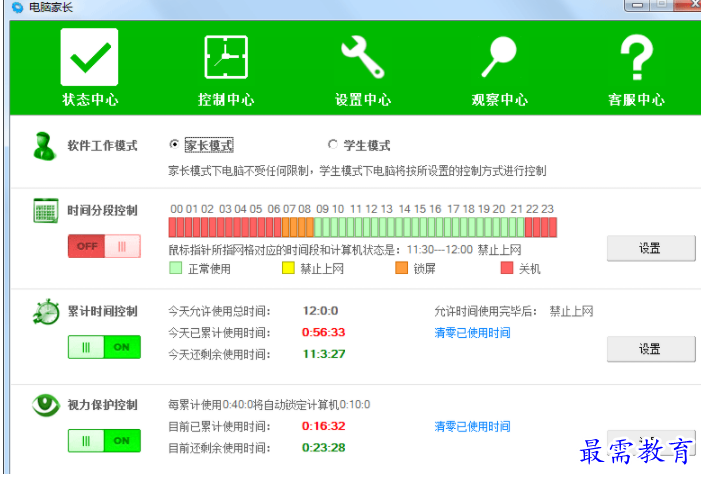Toggle the 累计时间控制 ON switch
The width and height of the screenshot is (701, 483).
coord(104,347)
